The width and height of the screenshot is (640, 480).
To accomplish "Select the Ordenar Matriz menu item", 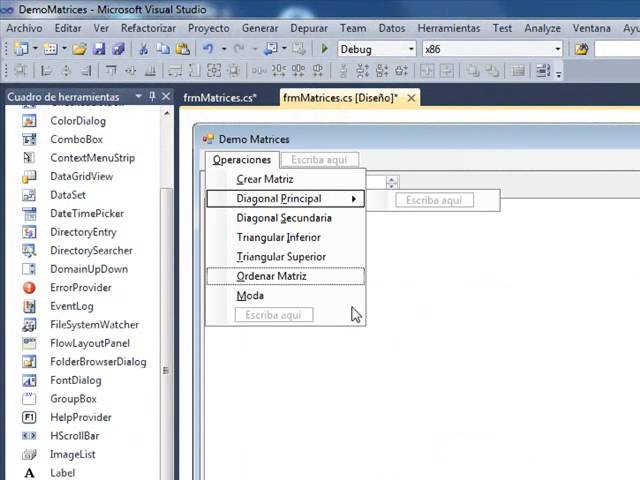I will point(271,276).
